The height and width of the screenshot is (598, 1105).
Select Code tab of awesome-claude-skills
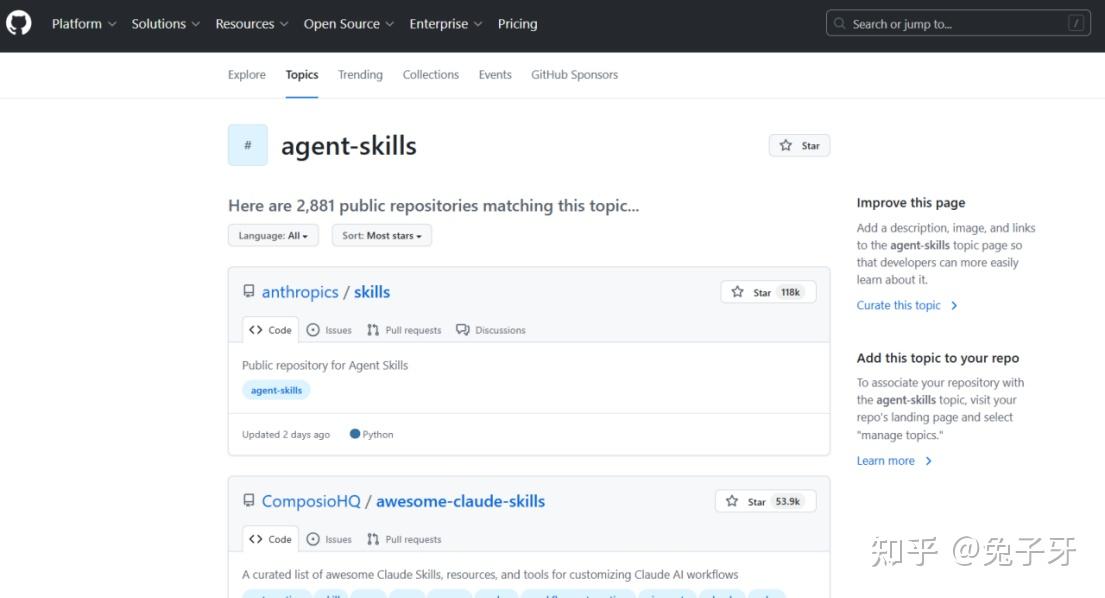click(x=270, y=539)
